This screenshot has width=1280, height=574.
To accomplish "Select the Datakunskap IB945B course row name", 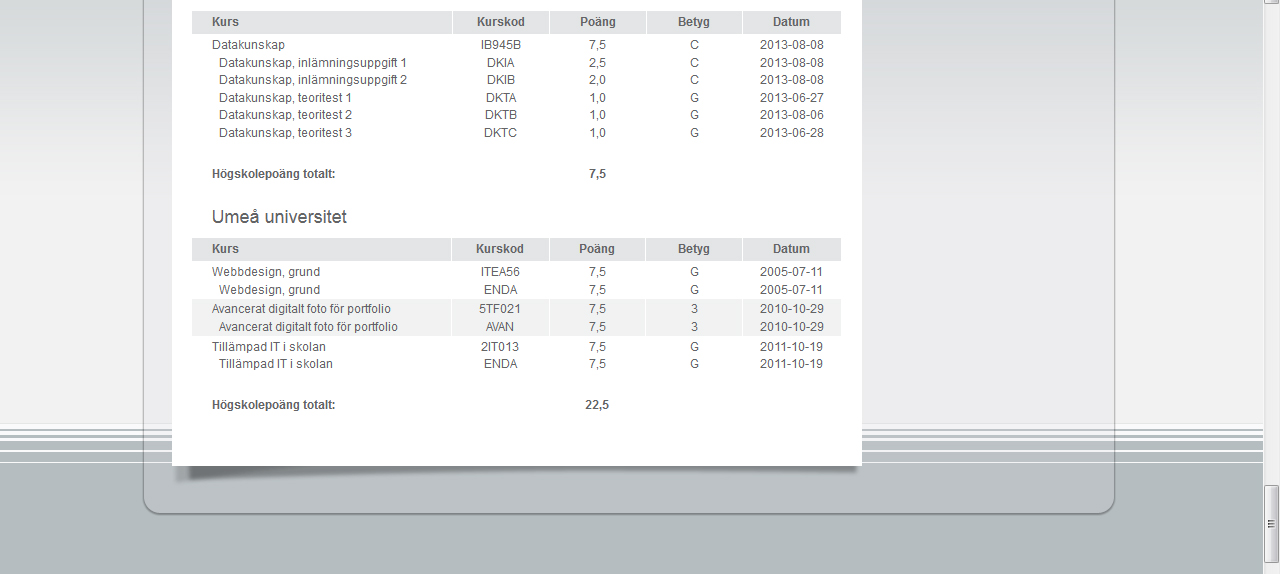I will 248,45.
